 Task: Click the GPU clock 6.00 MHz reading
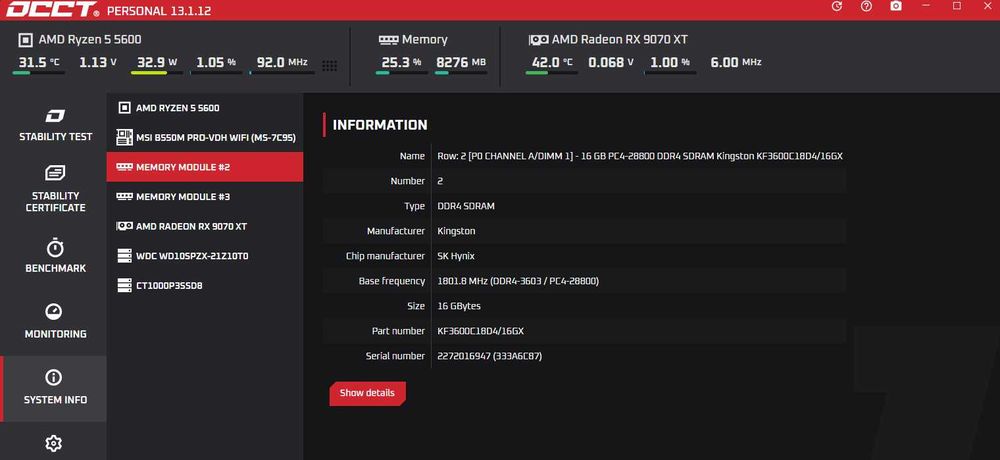coord(735,63)
